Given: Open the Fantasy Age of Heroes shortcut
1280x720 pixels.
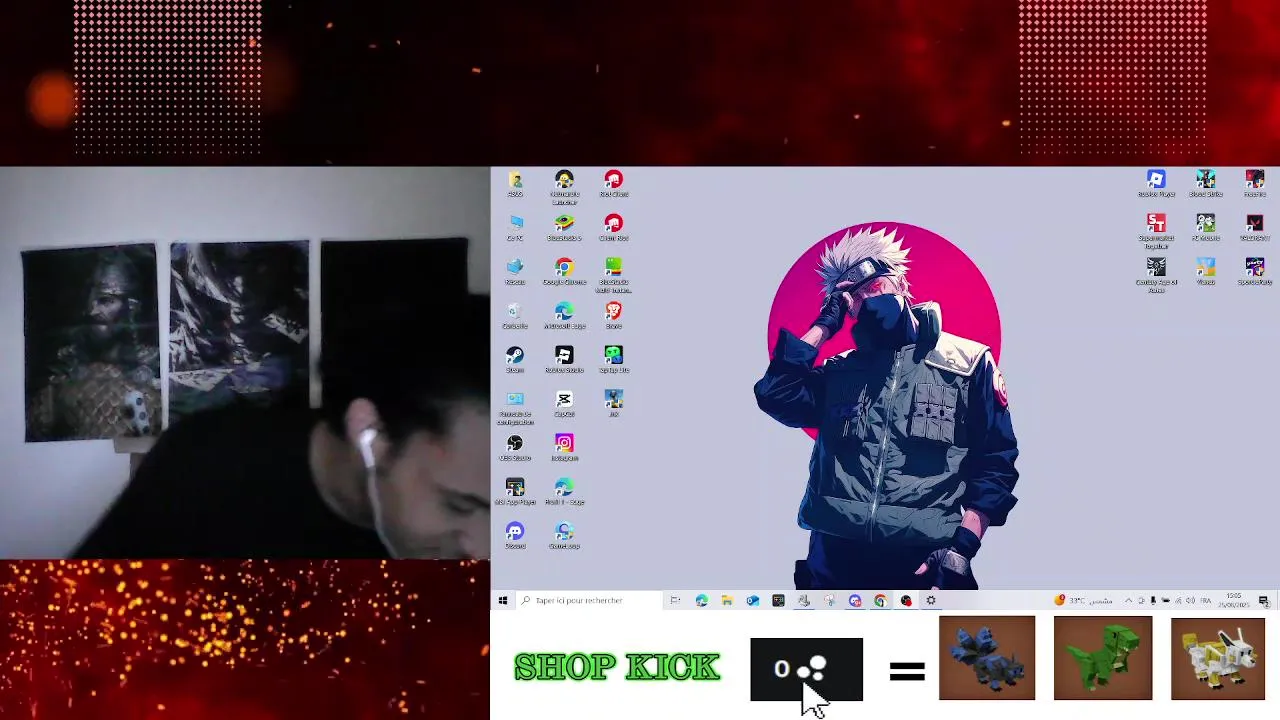Looking at the screenshot, I should coord(1156,275).
